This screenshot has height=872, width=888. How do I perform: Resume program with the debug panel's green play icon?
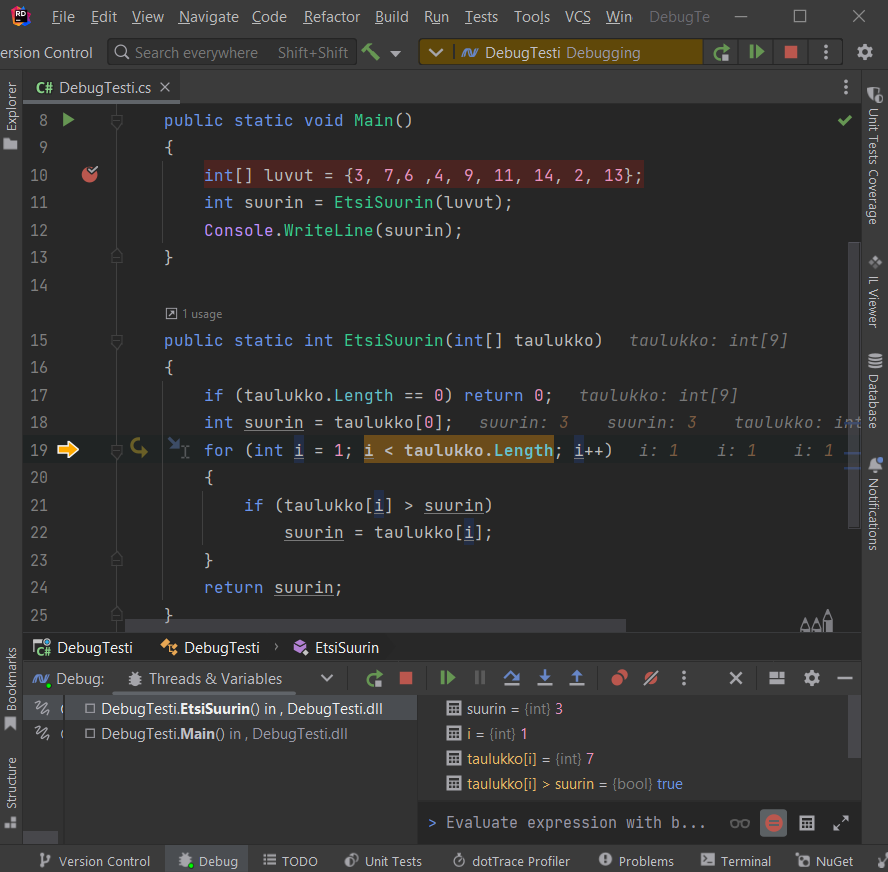(x=447, y=678)
